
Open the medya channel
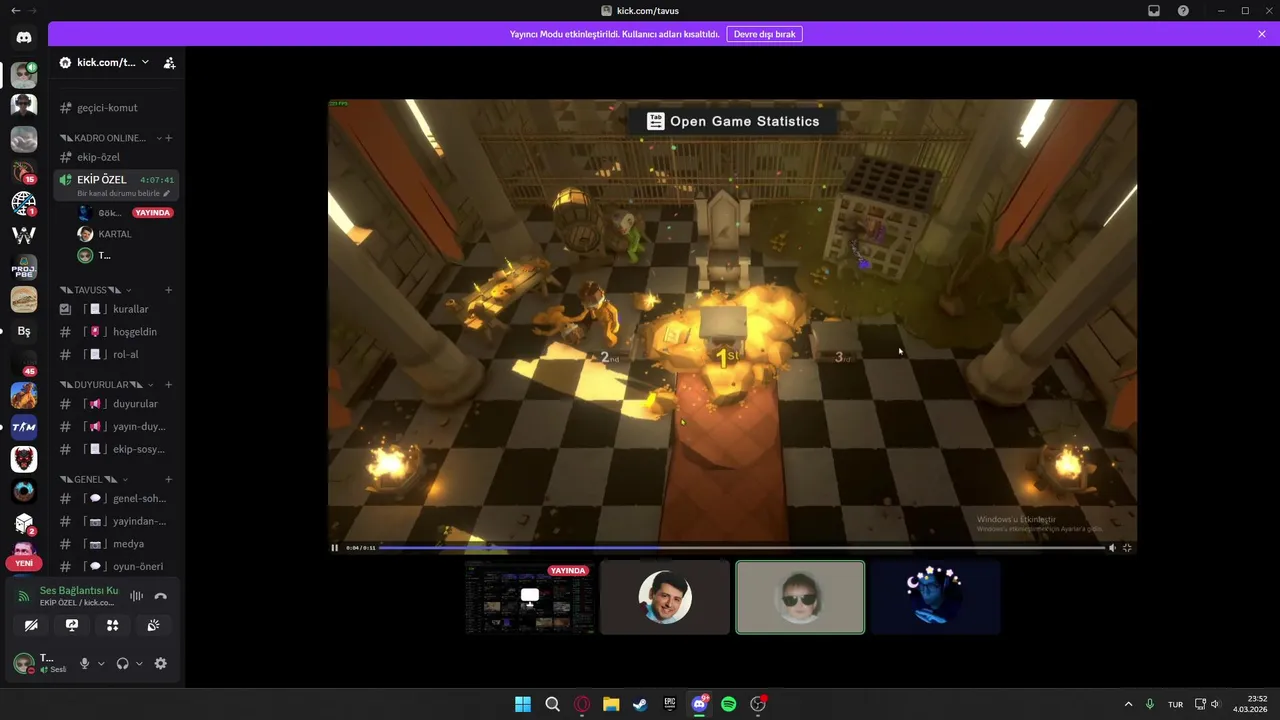coord(115,544)
